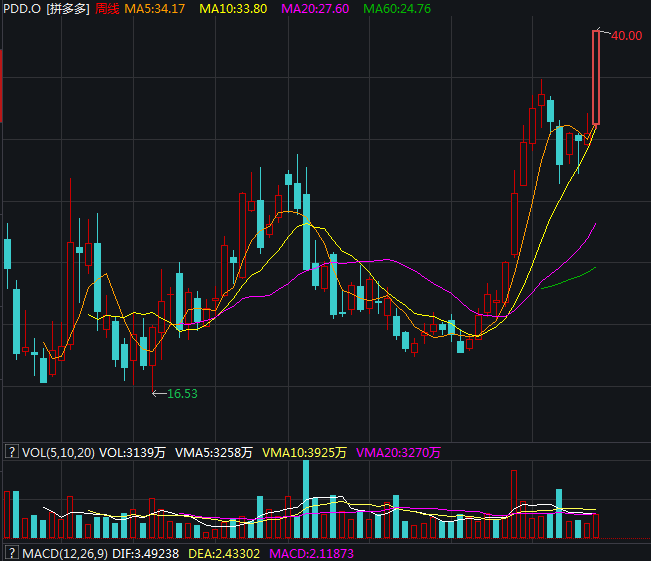Open the MACD indicator help question-mark icon

(12, 553)
